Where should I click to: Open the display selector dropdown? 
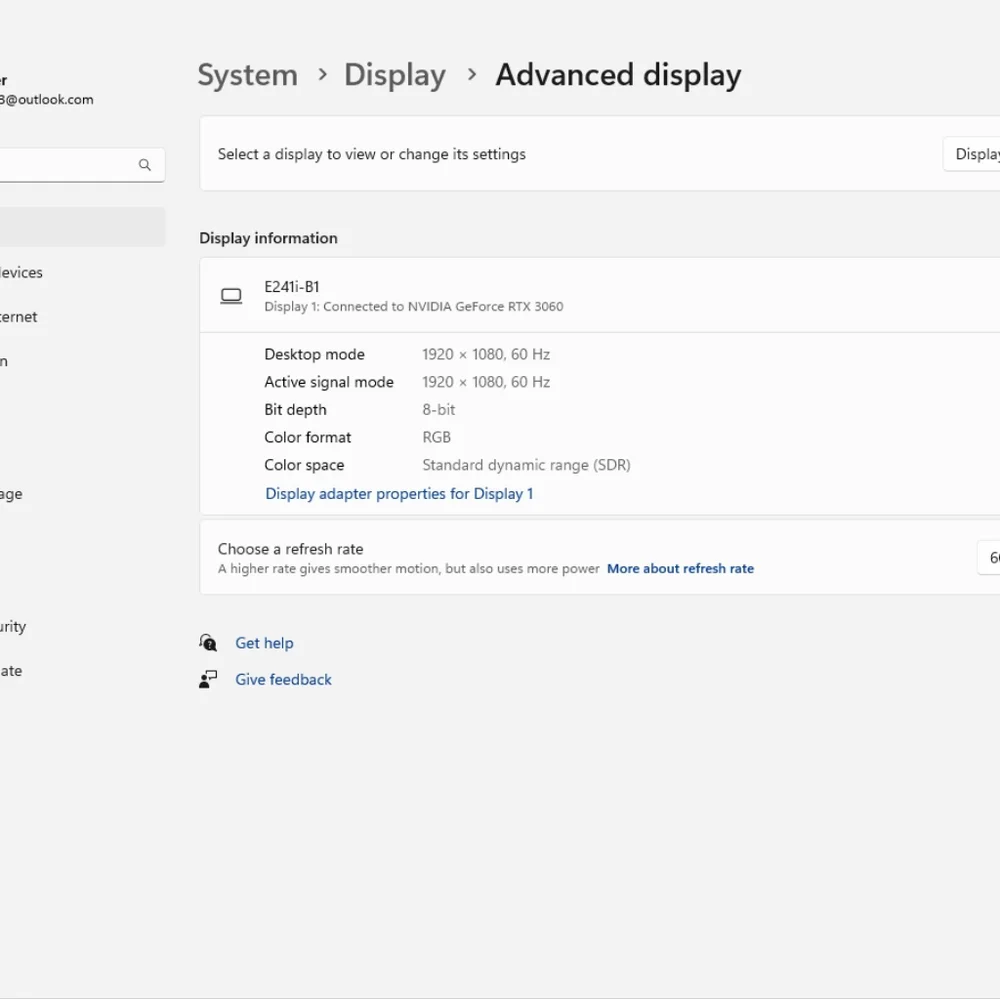click(971, 154)
